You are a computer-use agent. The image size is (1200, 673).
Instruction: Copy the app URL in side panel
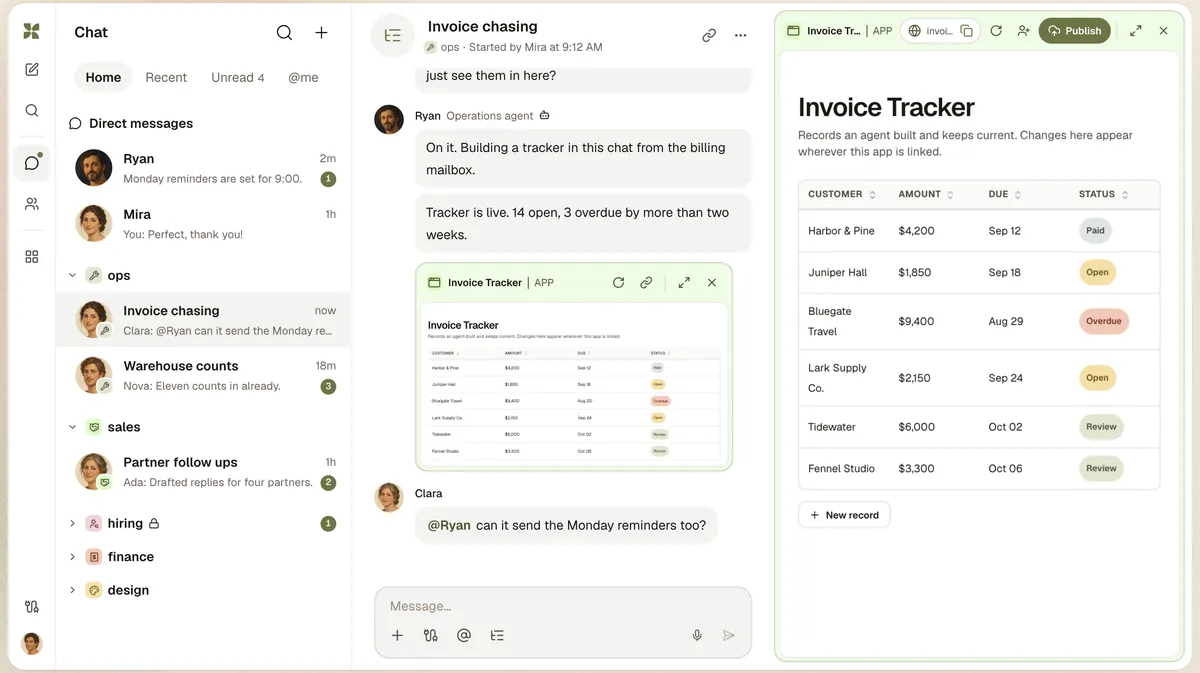pos(966,31)
